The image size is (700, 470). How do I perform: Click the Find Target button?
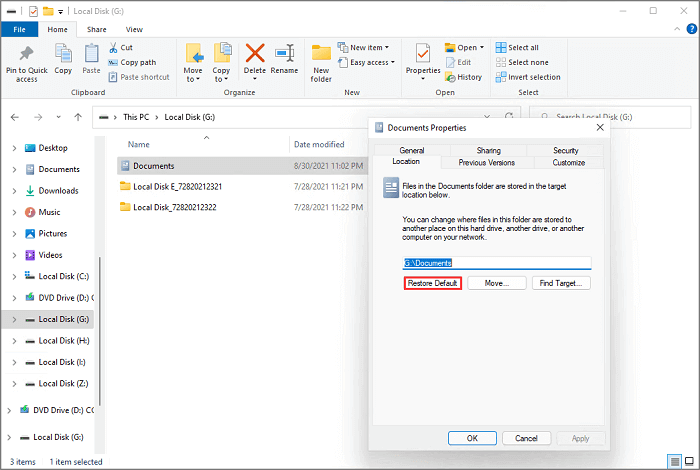pos(561,283)
